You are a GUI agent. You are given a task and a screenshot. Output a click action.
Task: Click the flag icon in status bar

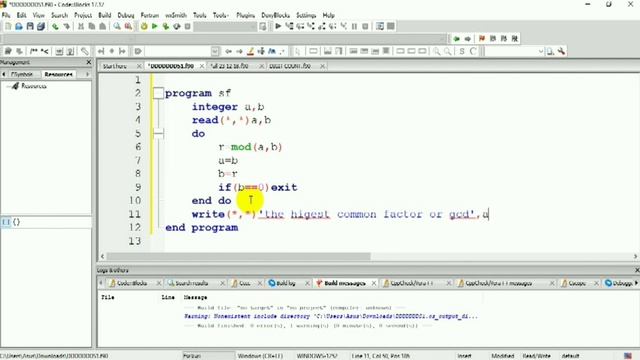pyautogui.click(x=628, y=356)
